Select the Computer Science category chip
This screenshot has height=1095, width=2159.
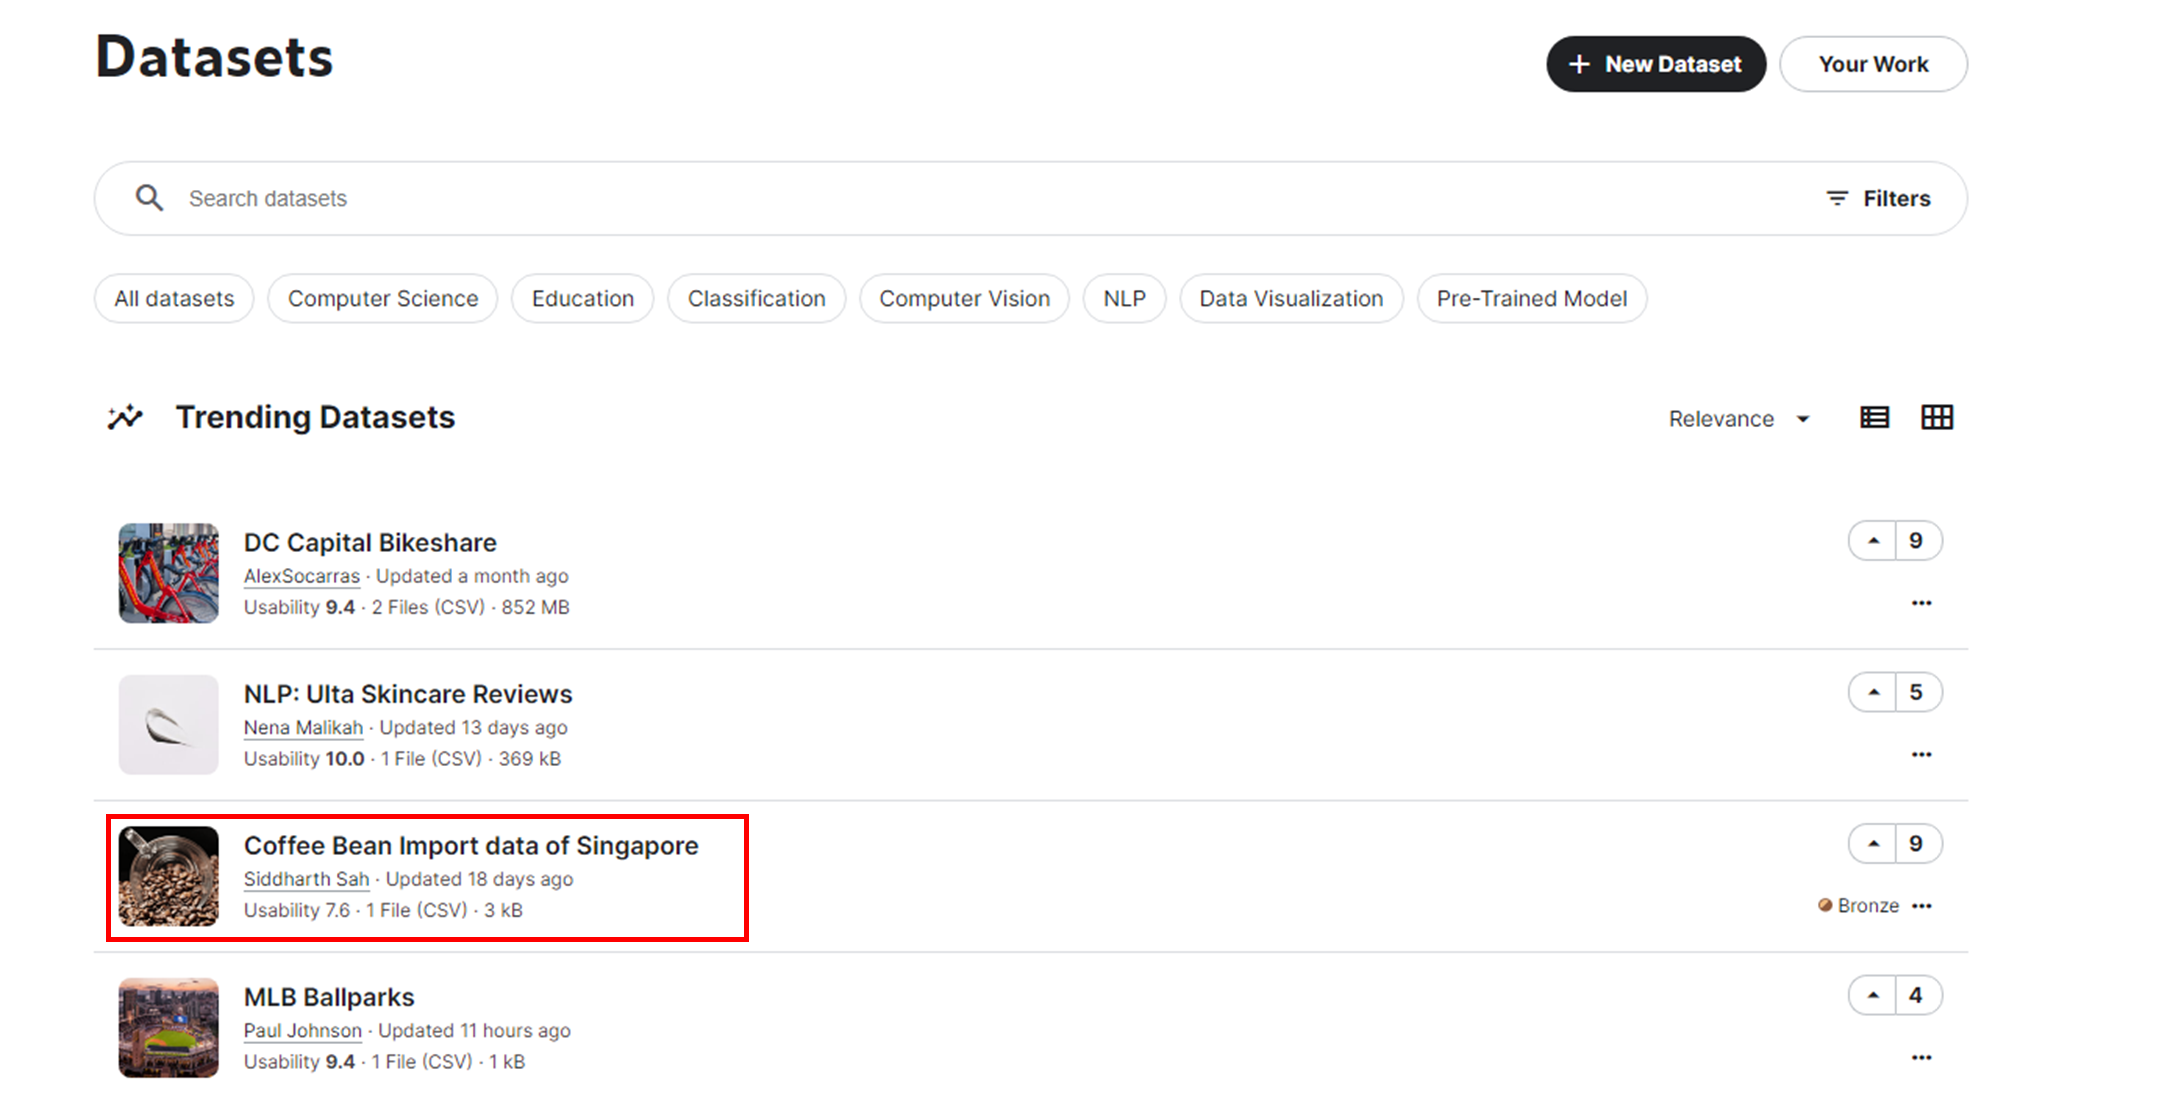click(383, 299)
